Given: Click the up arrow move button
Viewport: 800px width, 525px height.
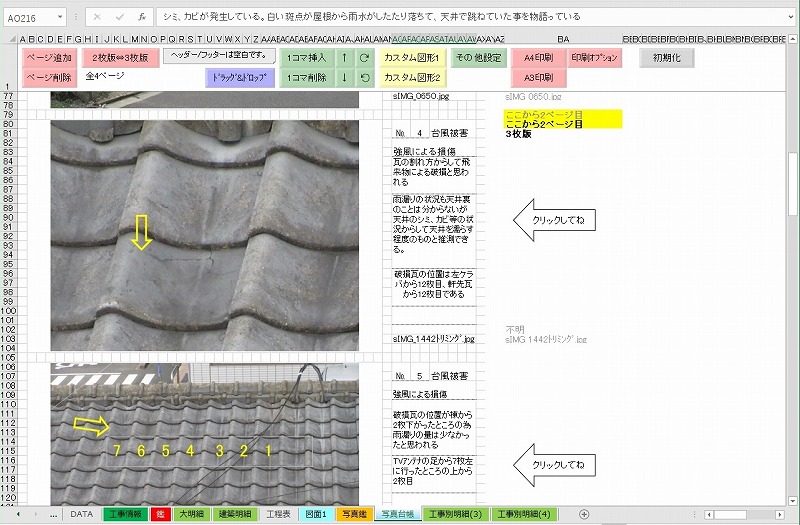Looking at the screenshot, I should (344, 58).
